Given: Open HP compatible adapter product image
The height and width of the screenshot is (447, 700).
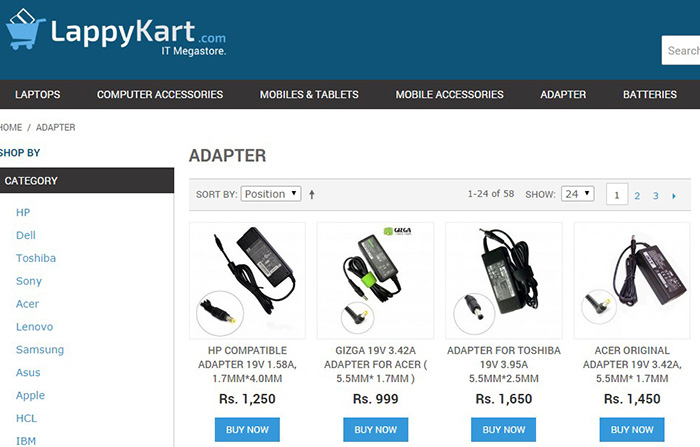Looking at the screenshot, I should [247, 280].
